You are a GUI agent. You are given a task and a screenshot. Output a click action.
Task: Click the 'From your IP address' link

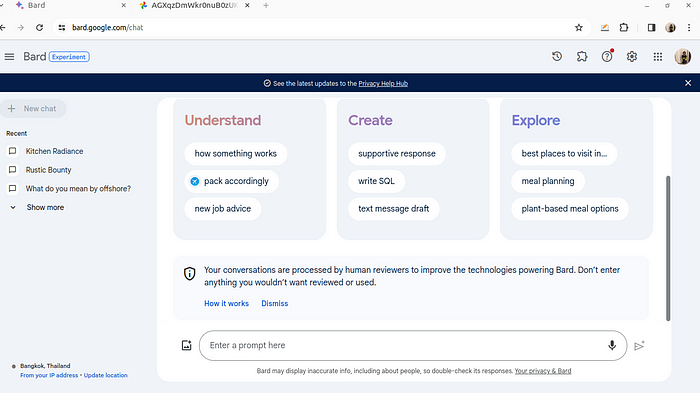tap(49, 376)
